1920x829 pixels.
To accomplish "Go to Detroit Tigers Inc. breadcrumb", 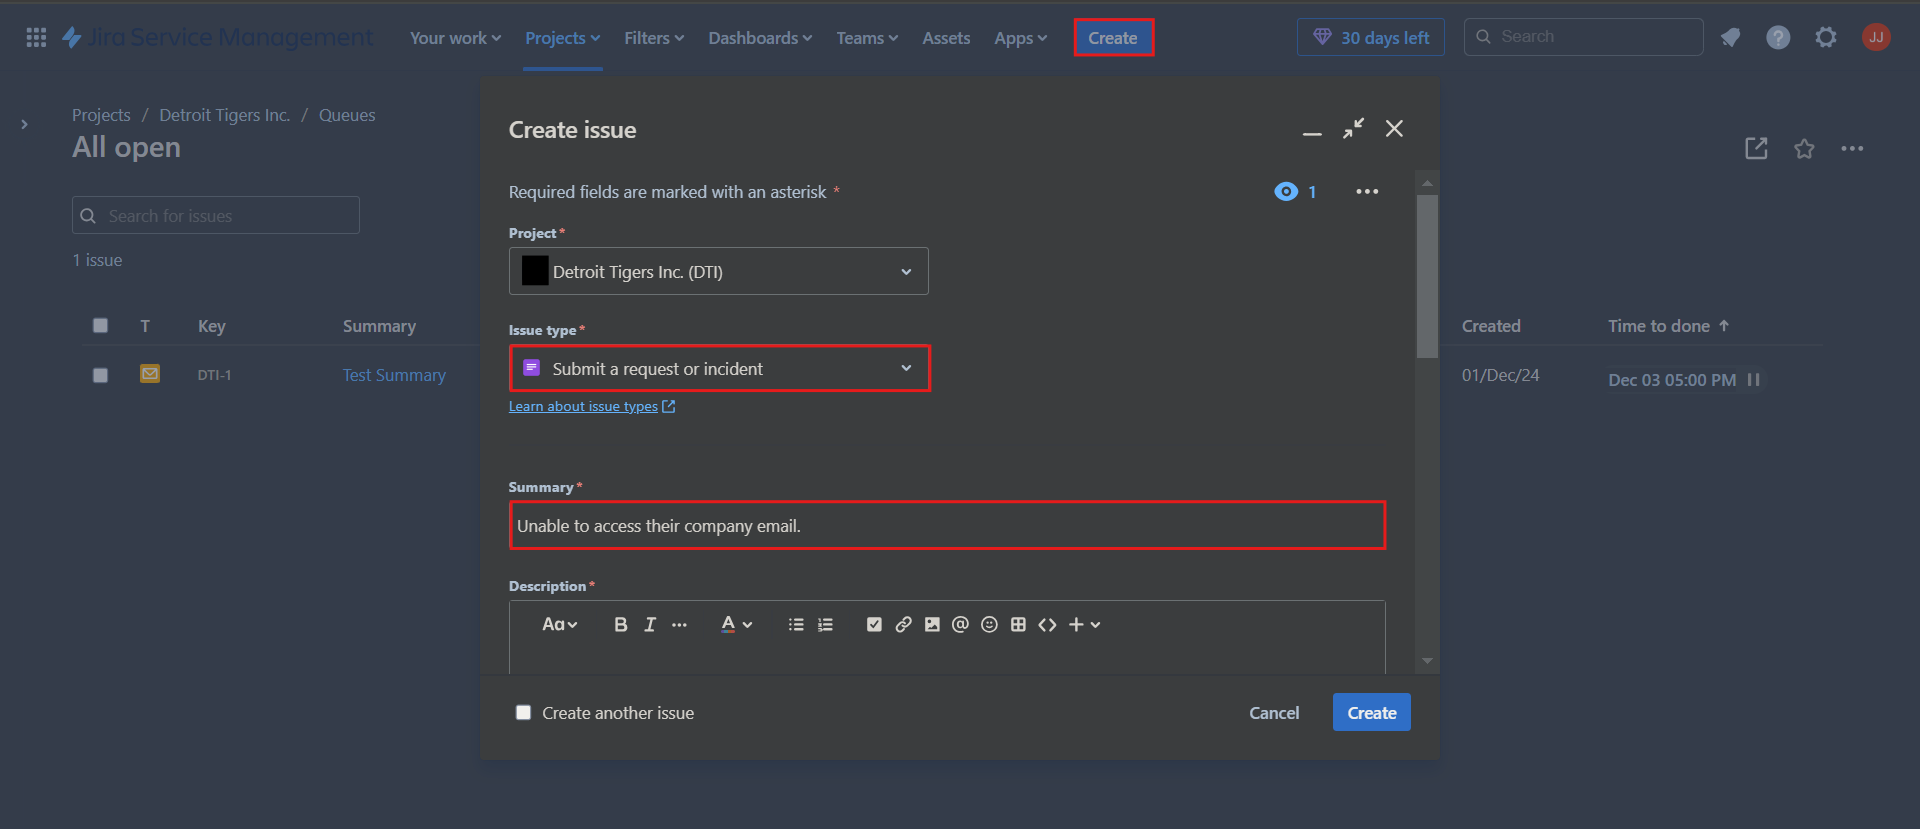I will pos(225,115).
